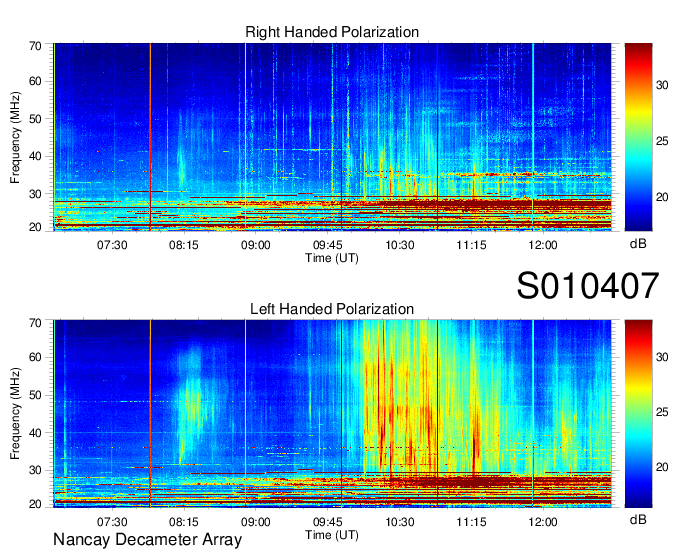Viewport: 680px width, 552px height.
Task: Click the "Left Handed Polarization" plot title
Action: [x=332, y=309]
